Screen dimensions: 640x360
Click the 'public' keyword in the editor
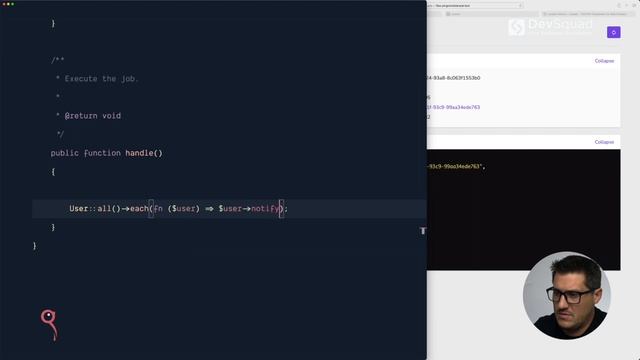(x=64, y=153)
